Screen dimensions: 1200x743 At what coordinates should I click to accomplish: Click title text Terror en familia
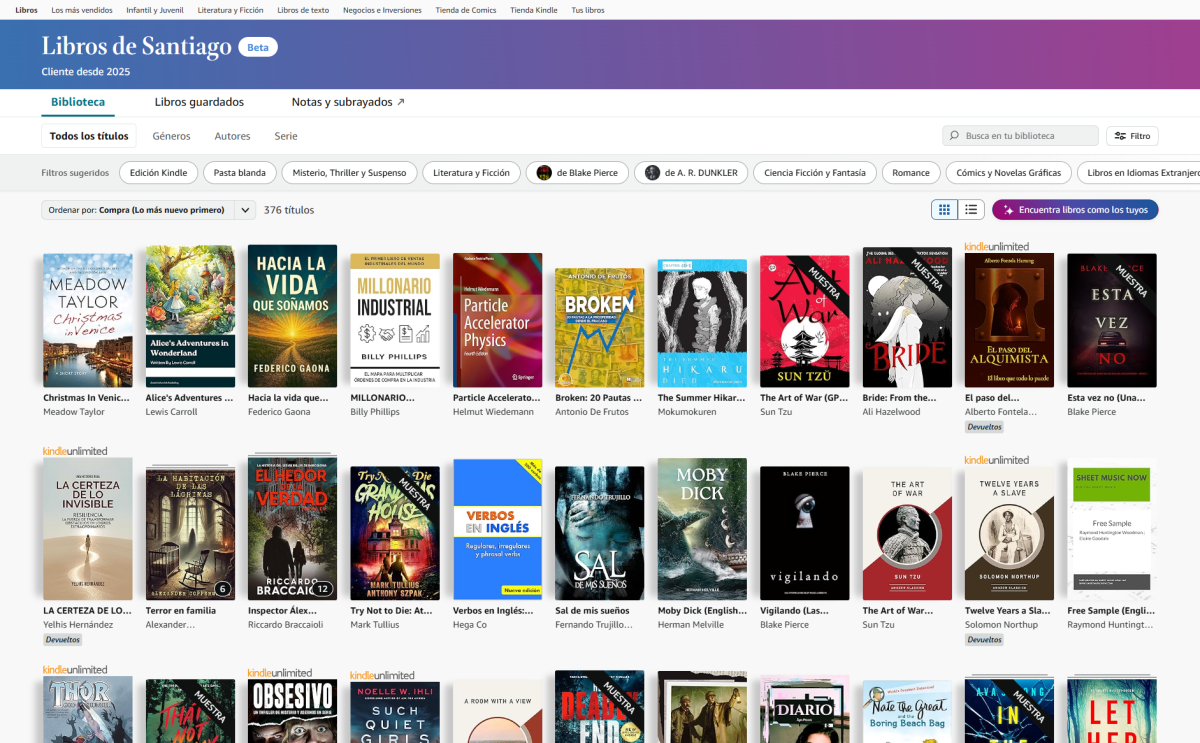181,611
